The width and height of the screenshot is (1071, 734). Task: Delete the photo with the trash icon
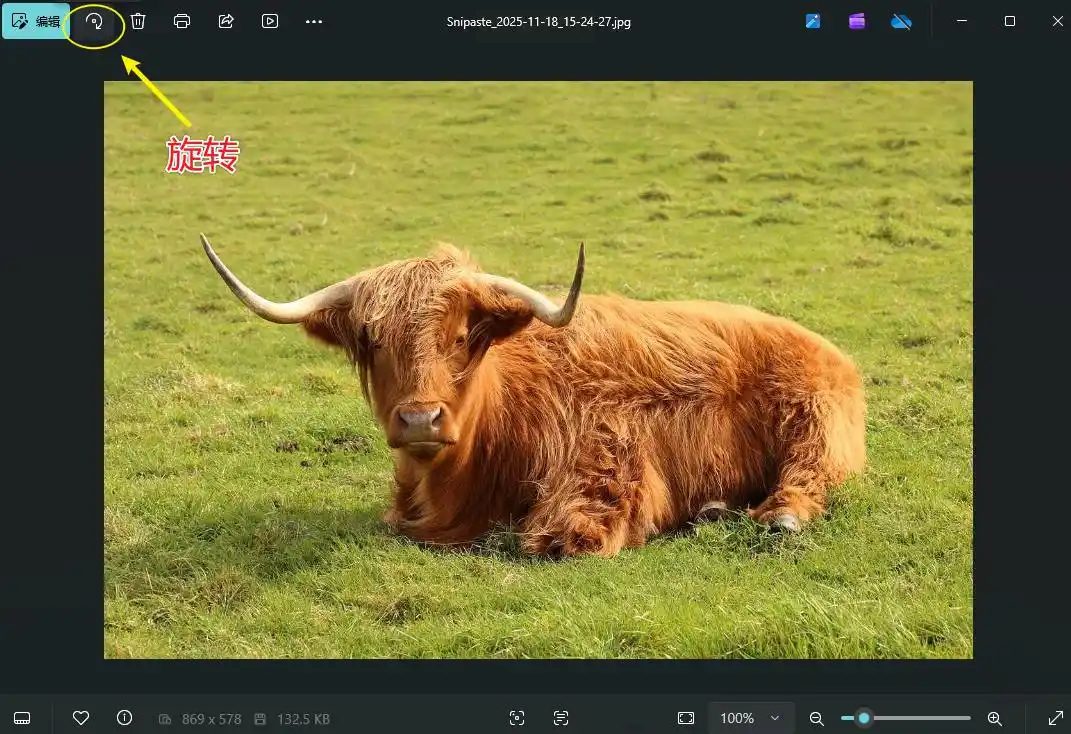point(138,21)
